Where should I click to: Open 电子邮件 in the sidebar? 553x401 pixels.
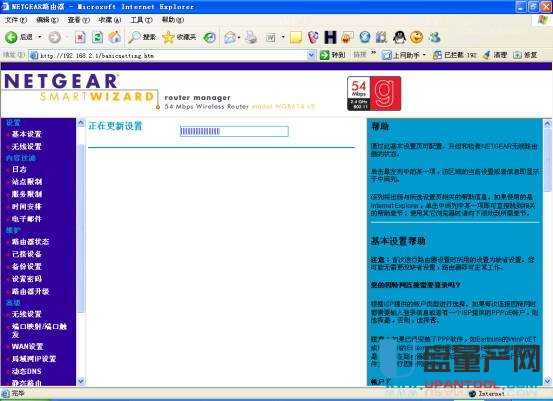click(x=27, y=219)
